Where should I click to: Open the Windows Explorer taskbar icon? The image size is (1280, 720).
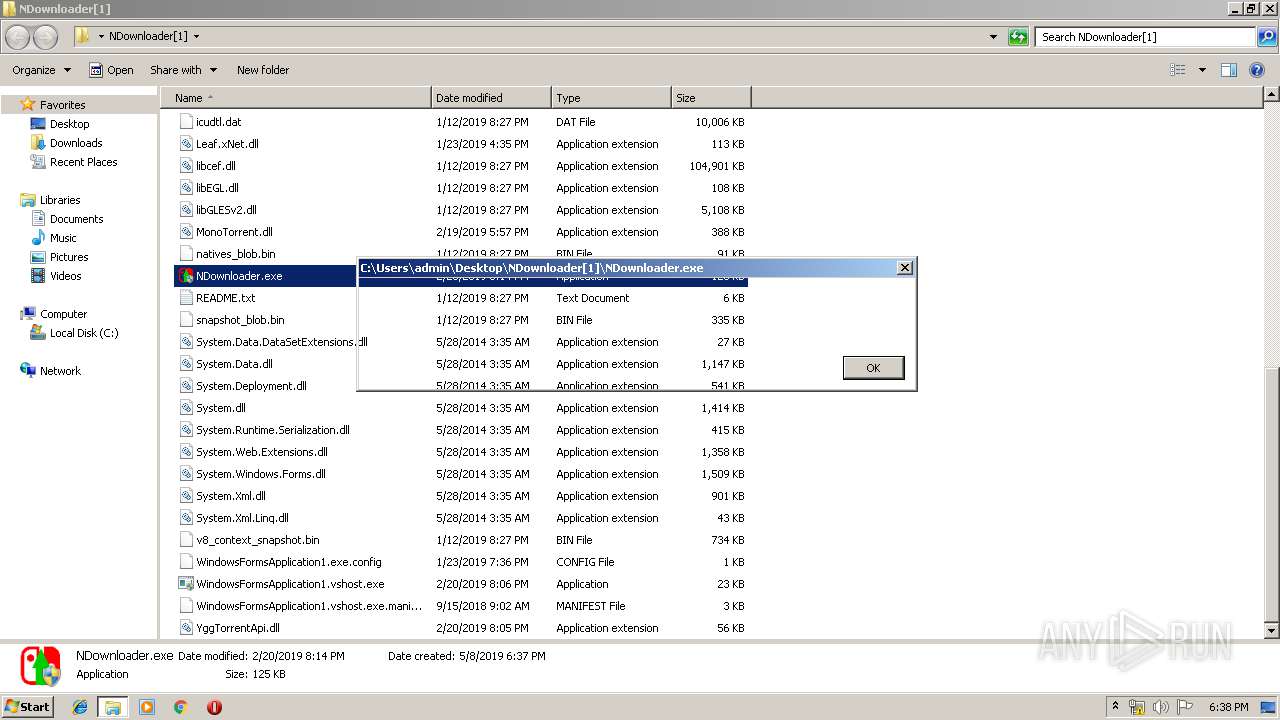click(113, 707)
